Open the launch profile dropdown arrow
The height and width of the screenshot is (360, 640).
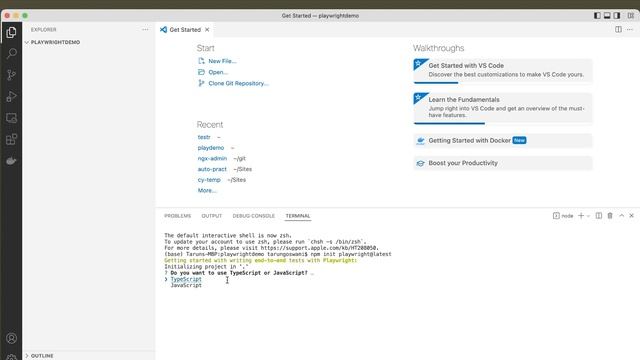pyautogui.click(x=588, y=216)
